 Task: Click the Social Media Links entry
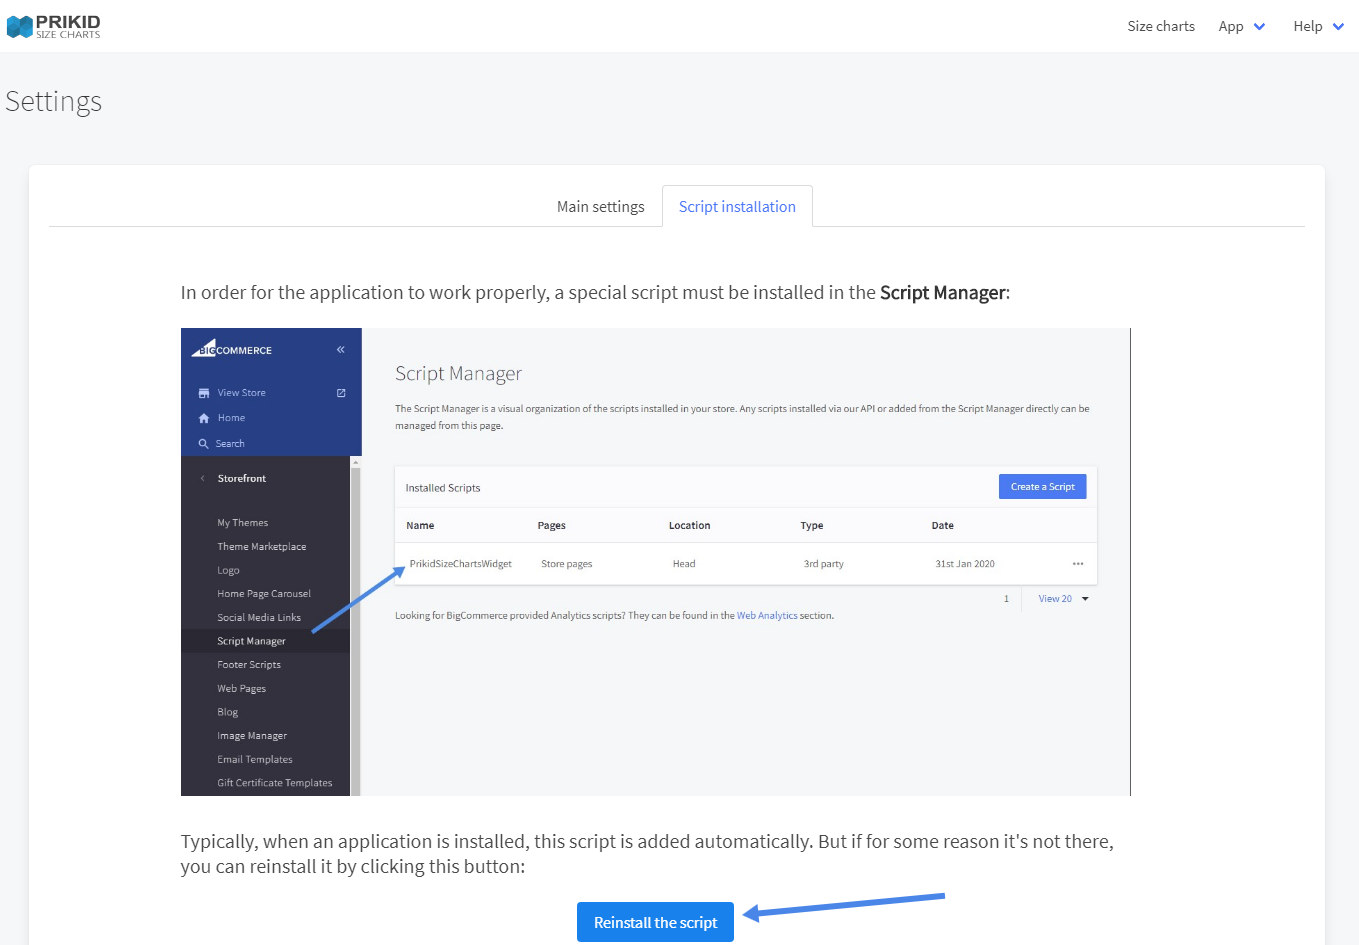point(259,618)
